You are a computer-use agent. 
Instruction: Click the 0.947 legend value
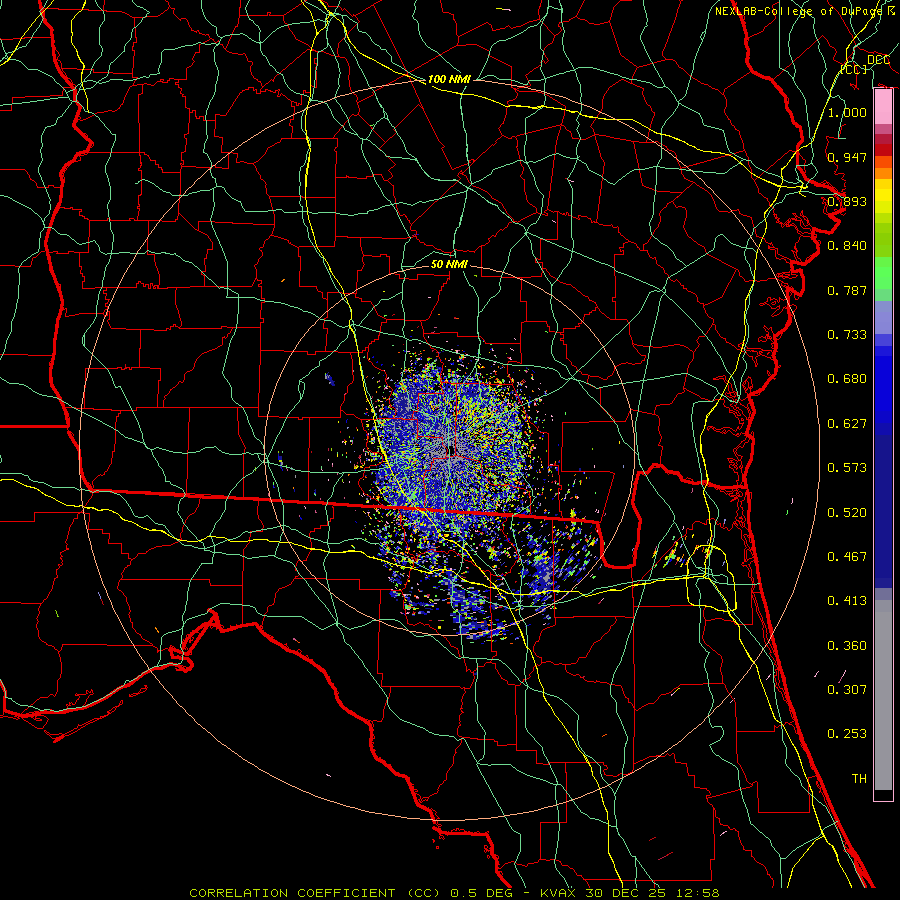(847, 157)
